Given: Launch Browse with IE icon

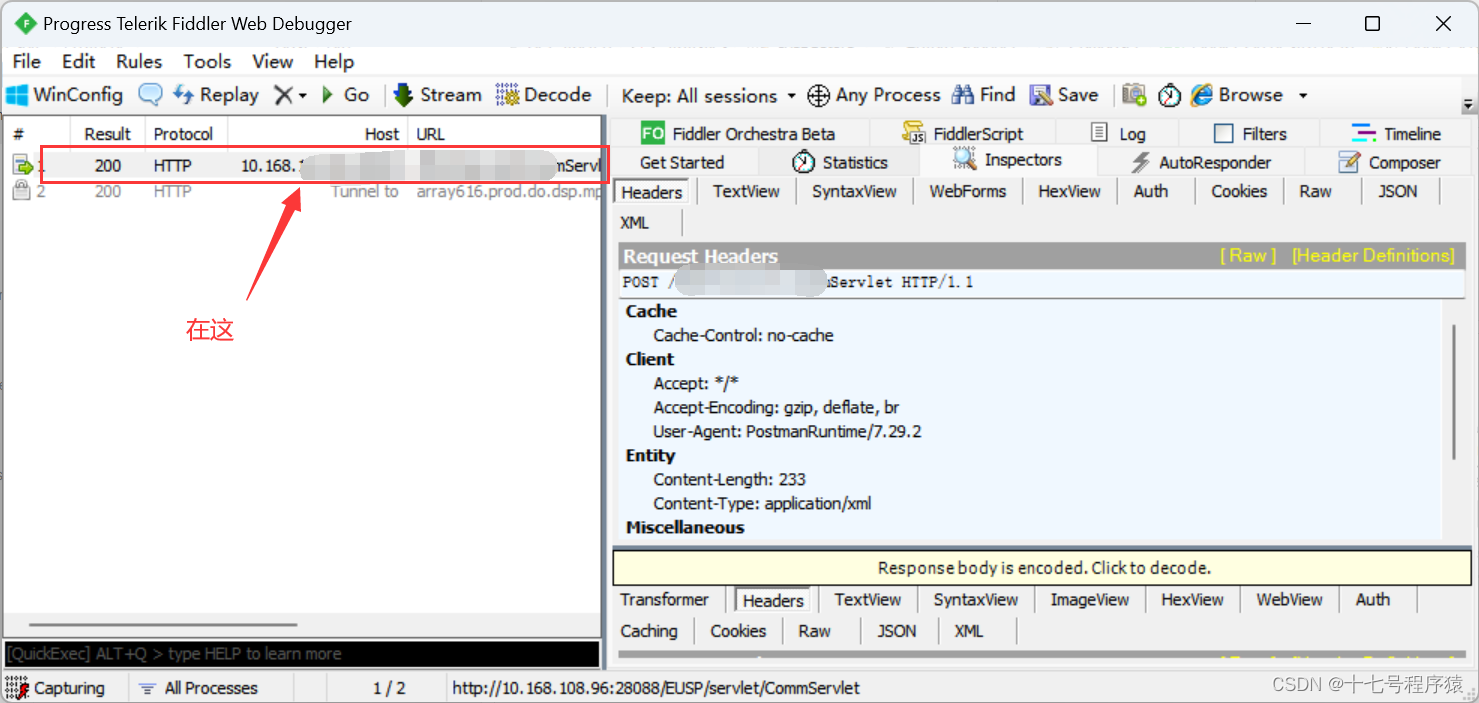Looking at the screenshot, I should [1236, 95].
